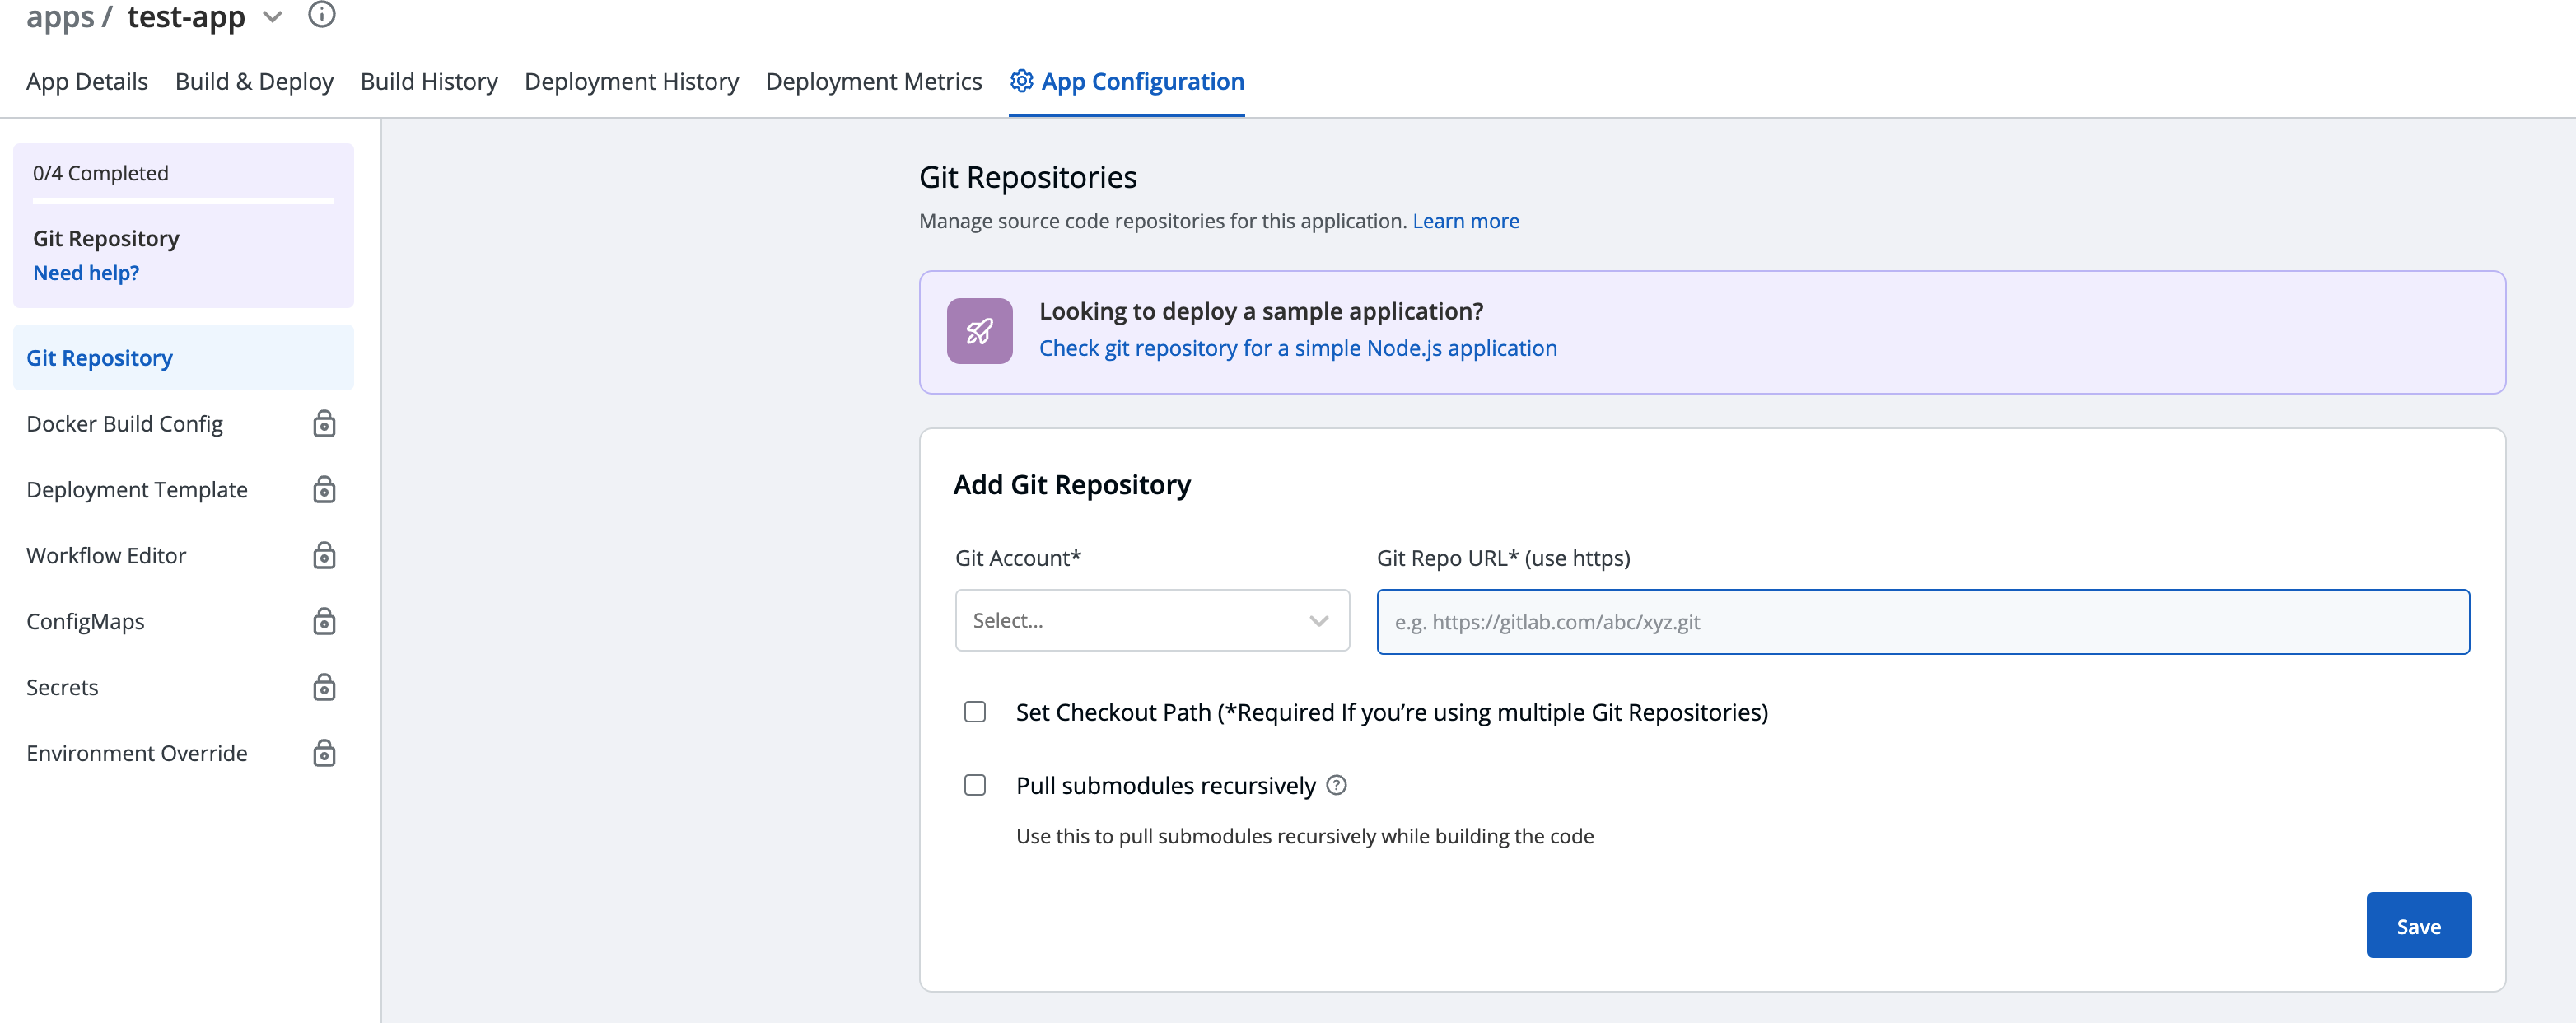Click lock icon beside Workflow Editor
2576x1023 pixels.
point(324,556)
